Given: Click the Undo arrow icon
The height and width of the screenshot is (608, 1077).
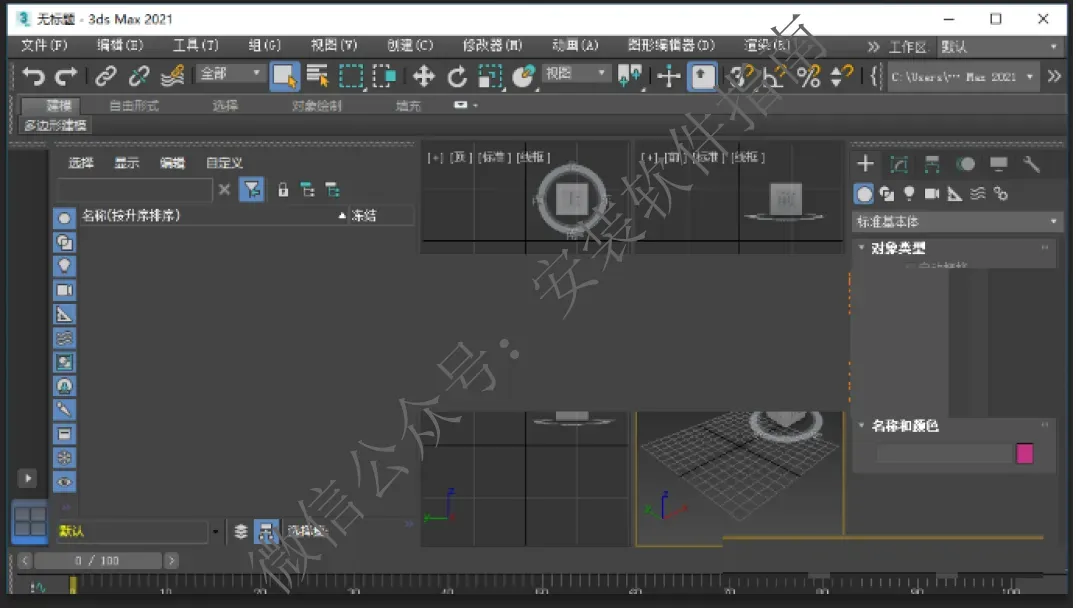Looking at the screenshot, I should pyautogui.click(x=33, y=76).
